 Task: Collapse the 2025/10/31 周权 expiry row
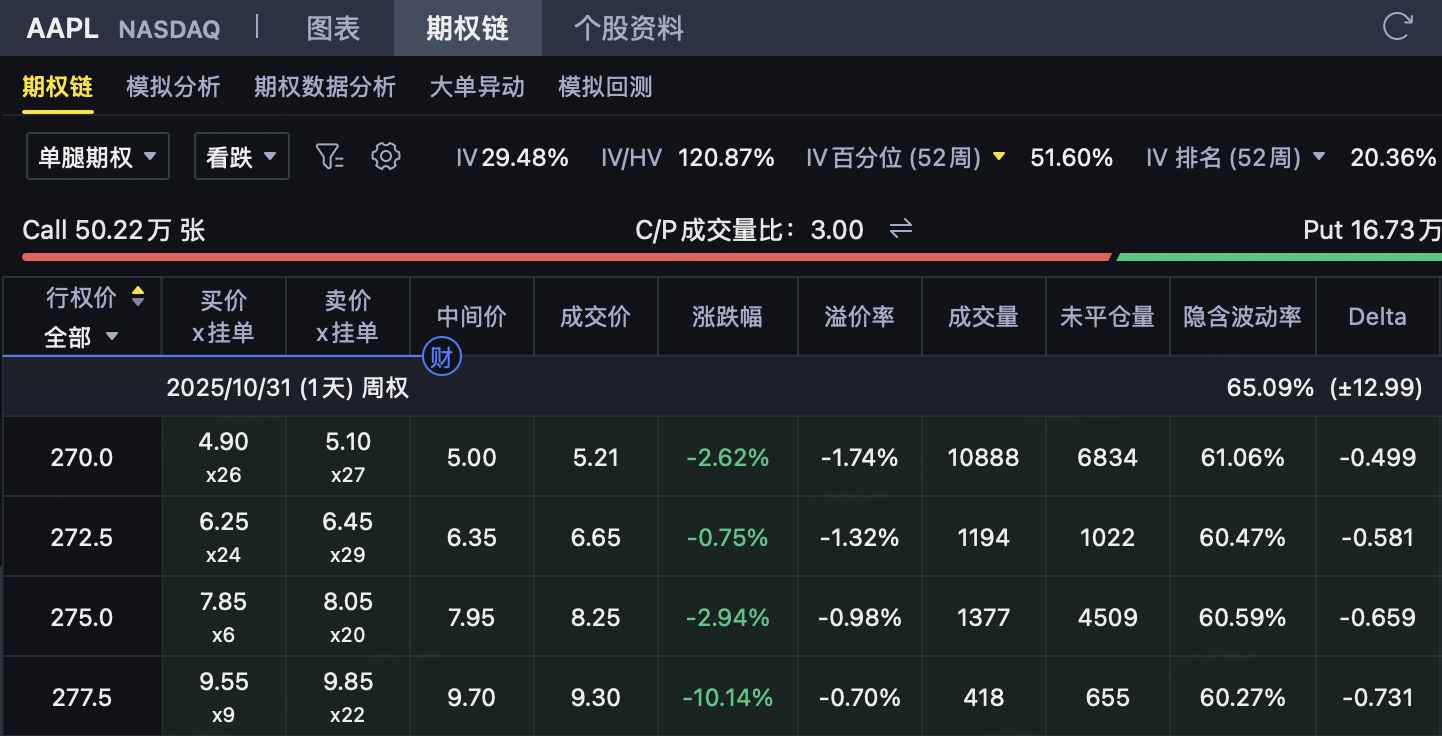tap(288, 388)
